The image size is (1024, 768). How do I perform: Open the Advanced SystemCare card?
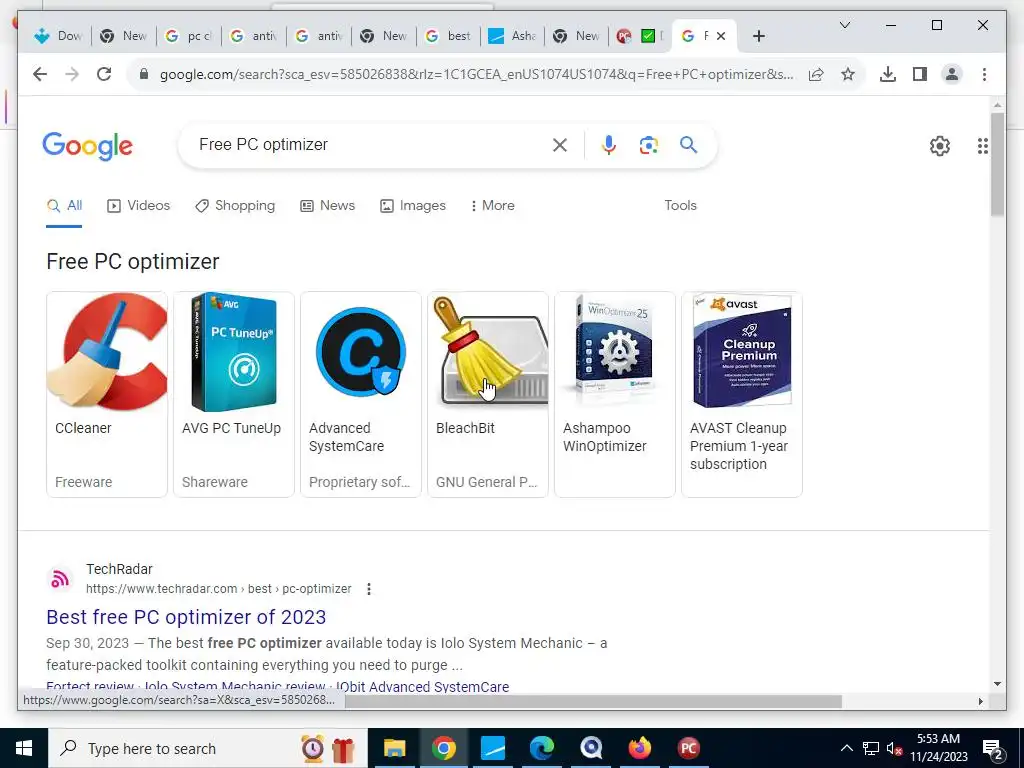tap(361, 394)
